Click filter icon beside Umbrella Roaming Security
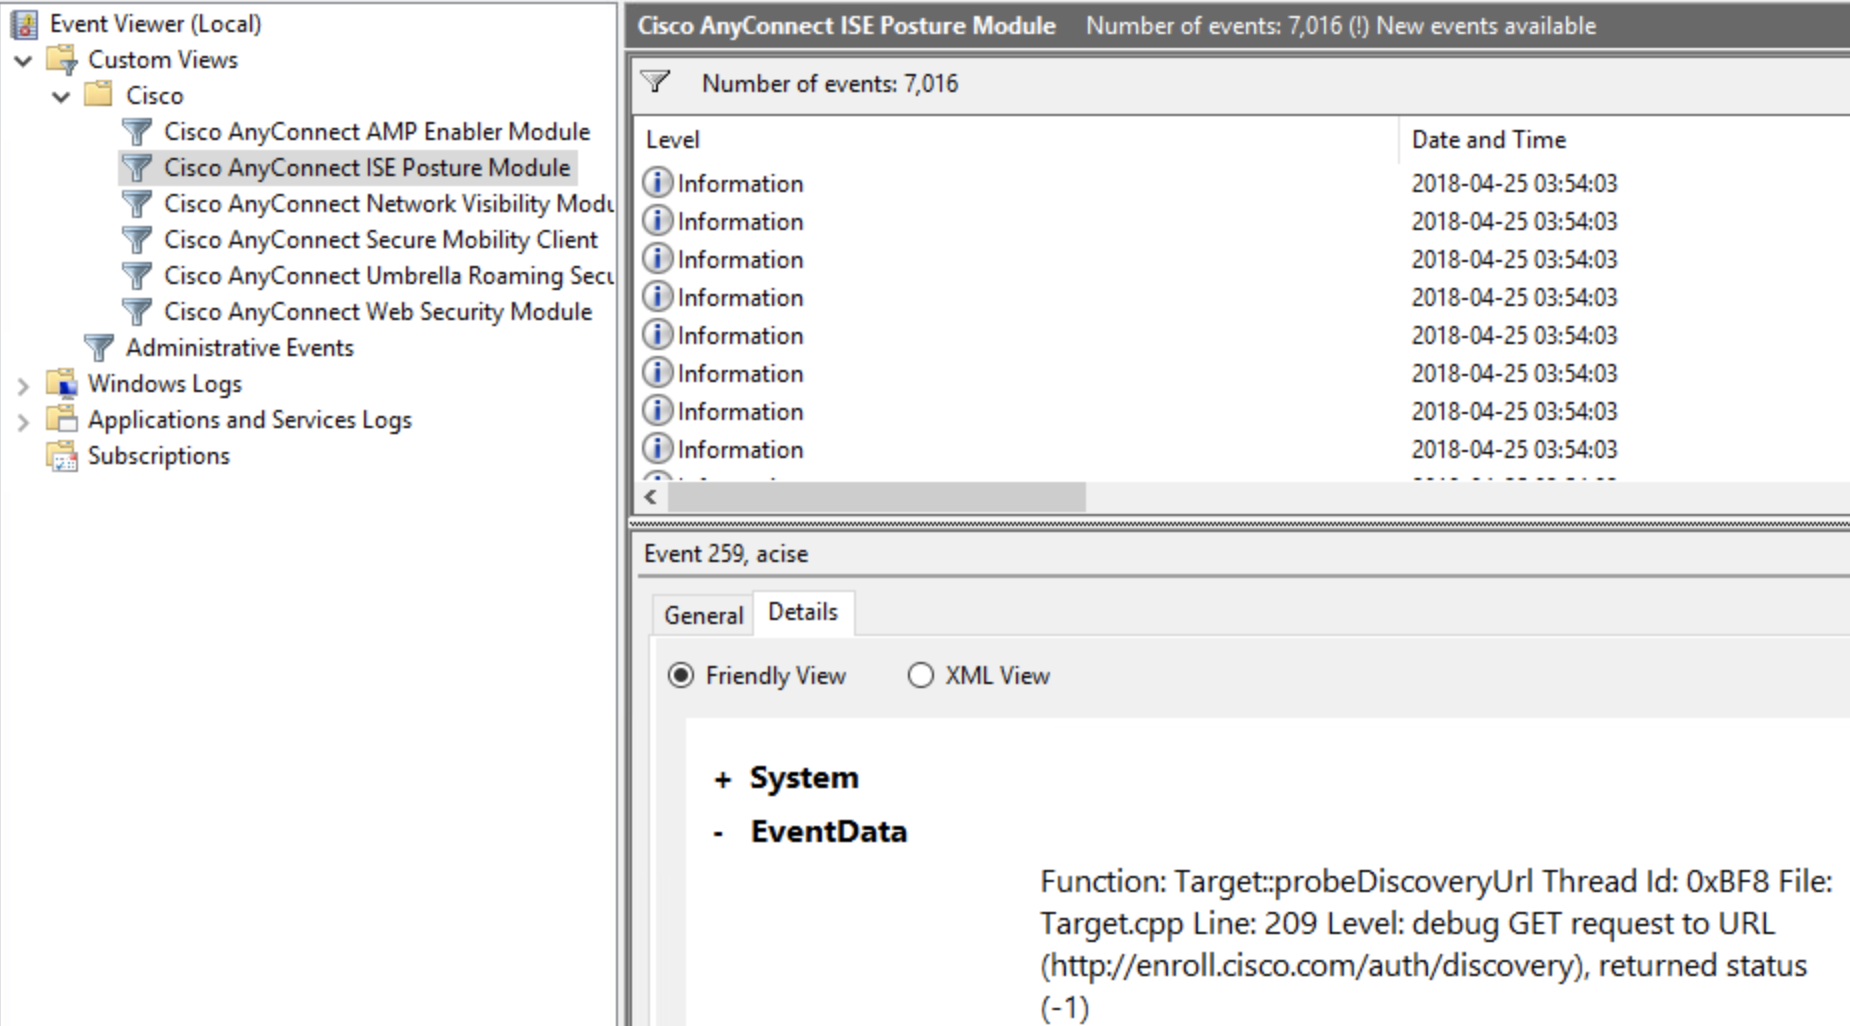 137,276
